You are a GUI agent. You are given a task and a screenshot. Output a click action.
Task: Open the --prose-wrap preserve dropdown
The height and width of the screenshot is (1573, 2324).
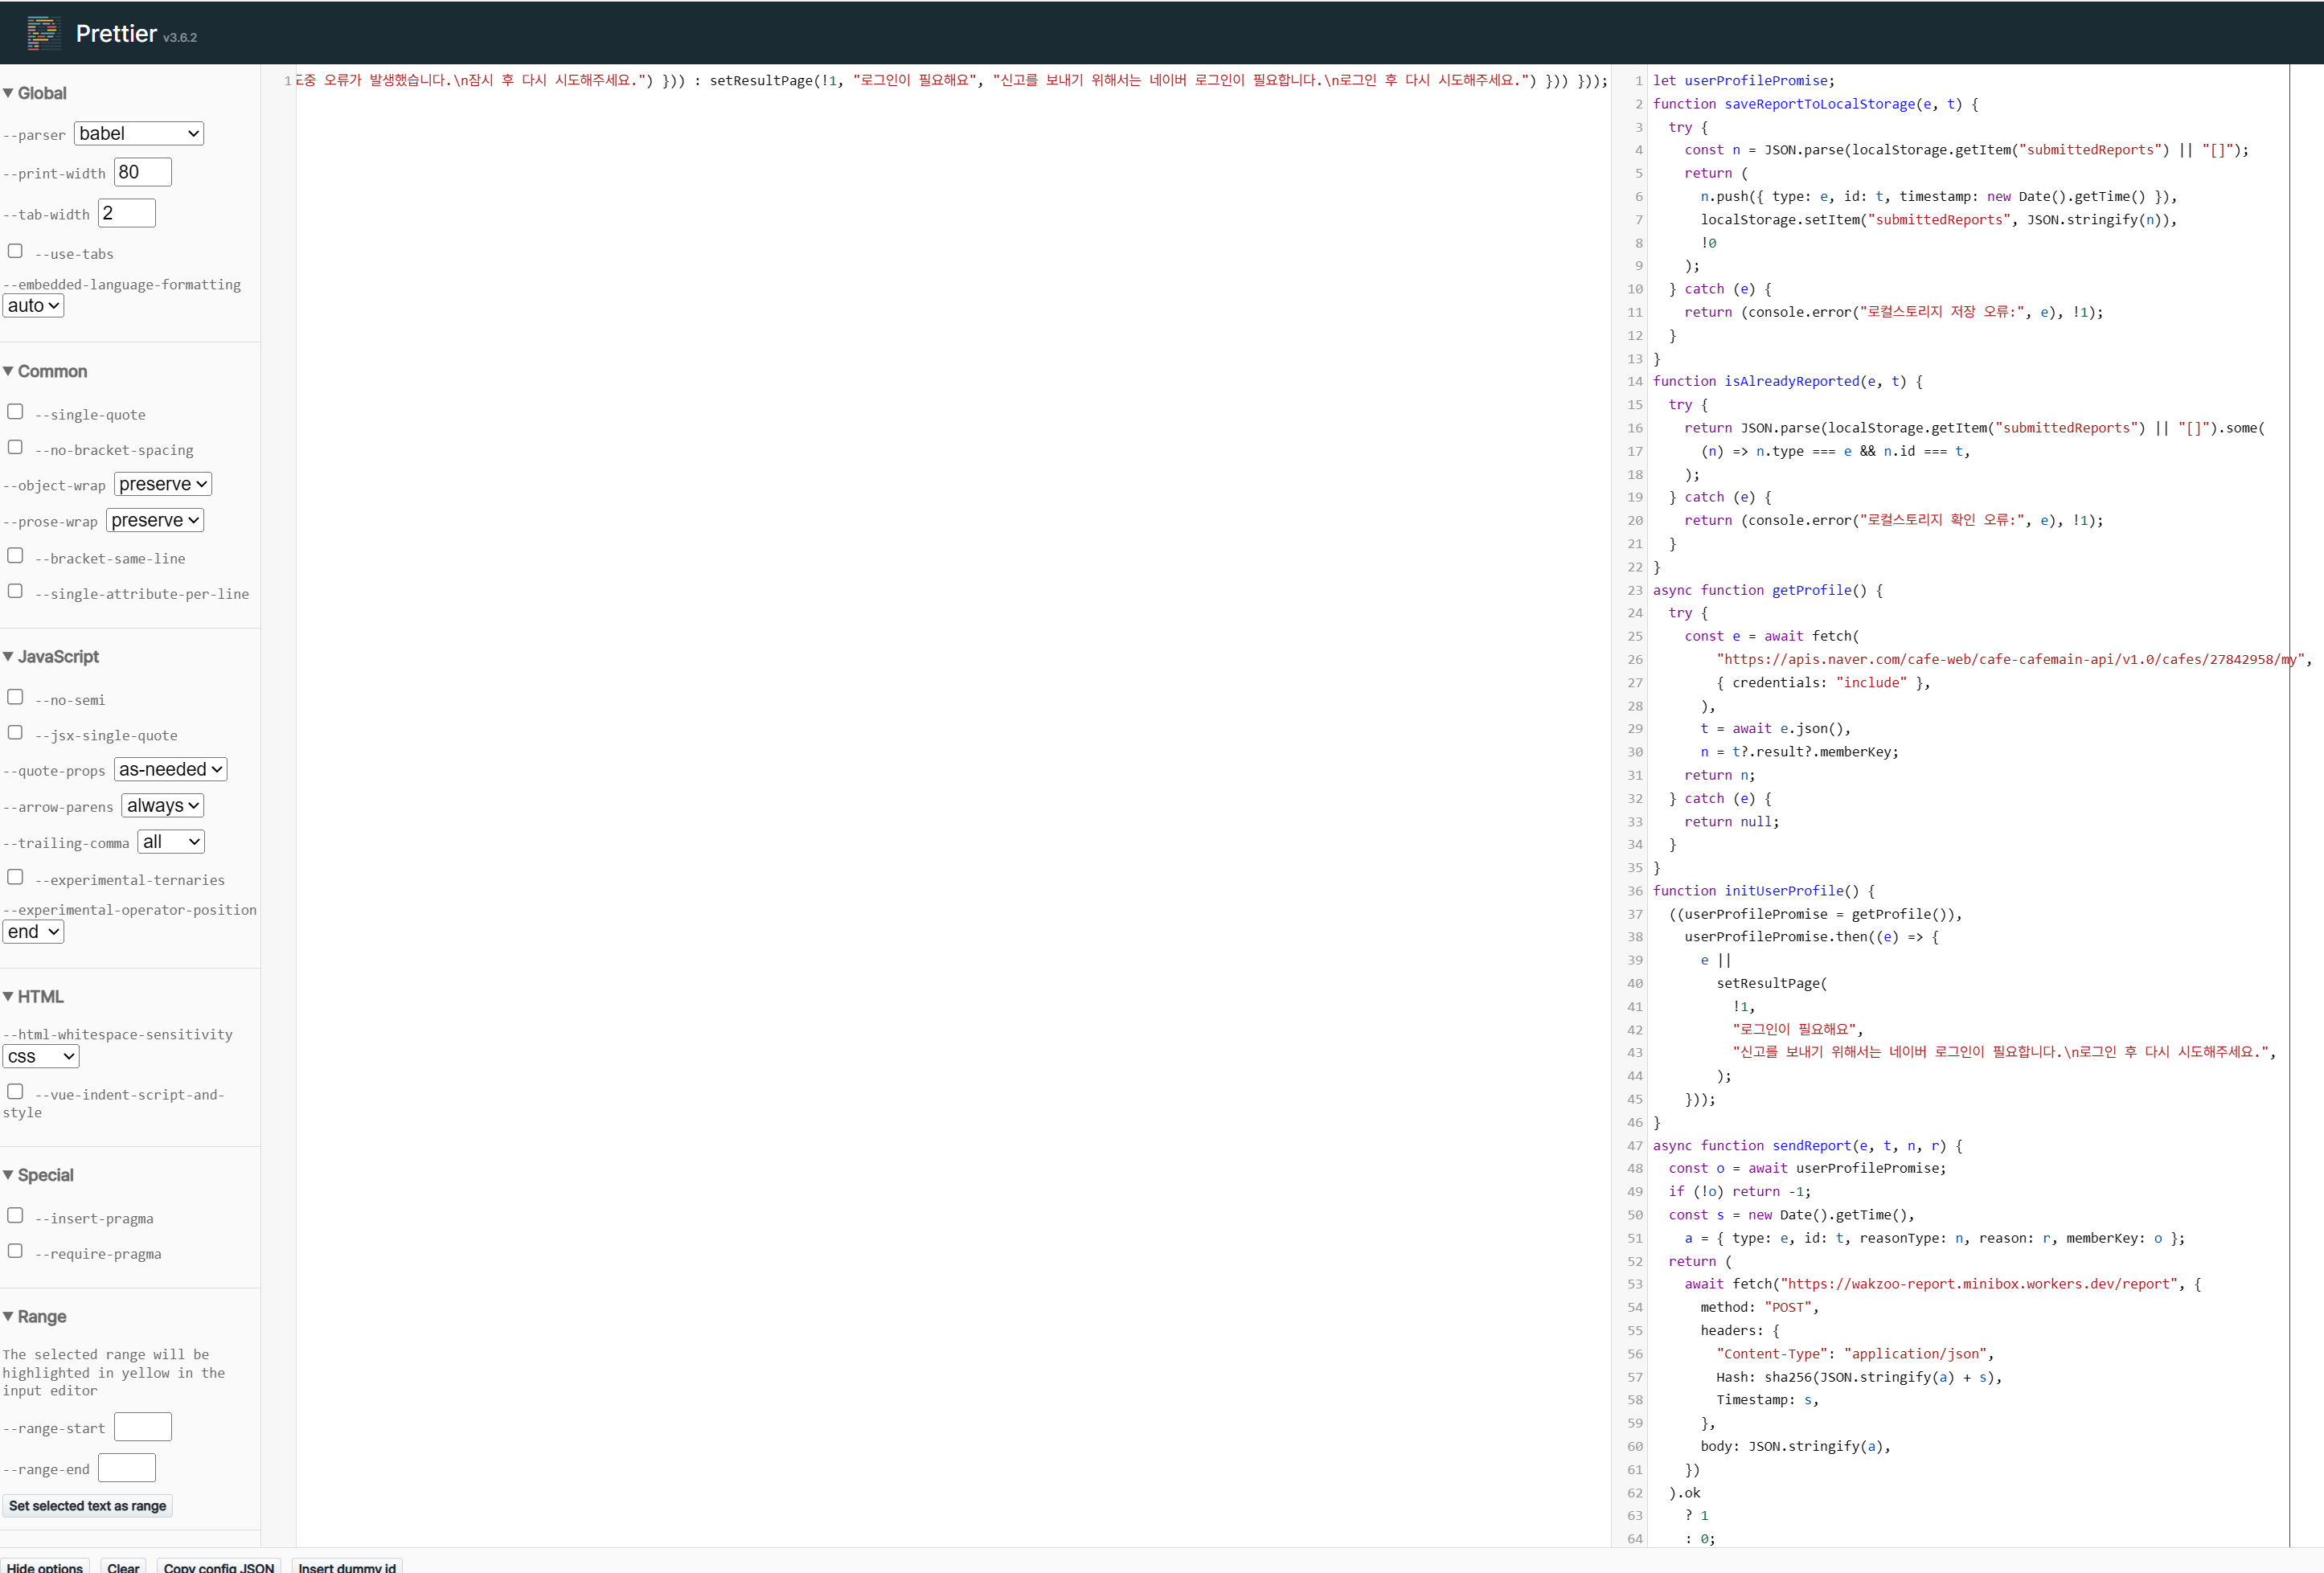coord(155,520)
